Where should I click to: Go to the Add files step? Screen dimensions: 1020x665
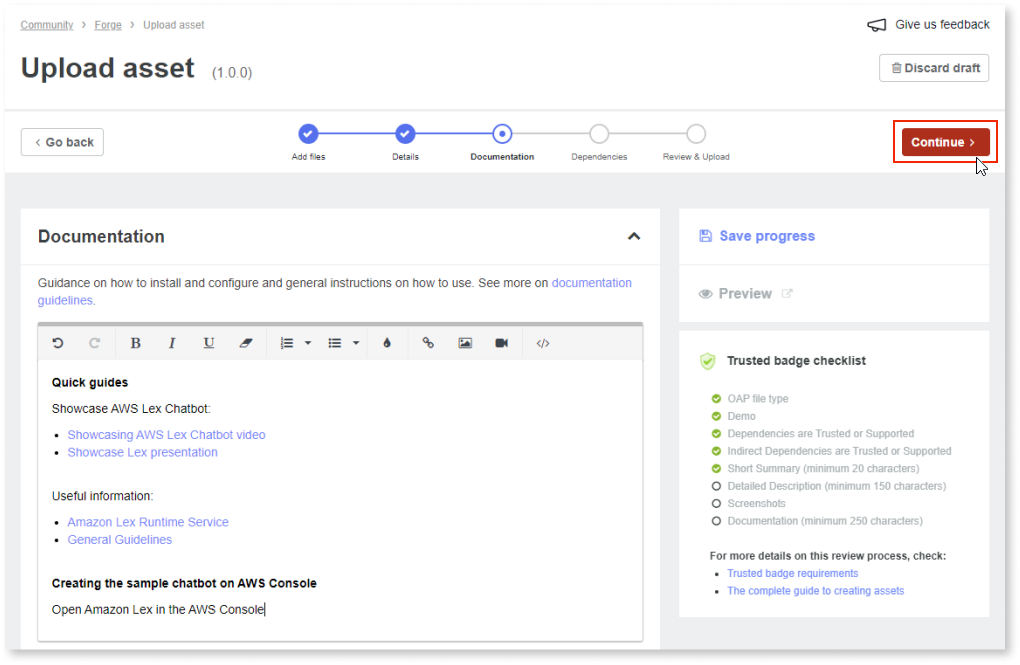tap(308, 134)
